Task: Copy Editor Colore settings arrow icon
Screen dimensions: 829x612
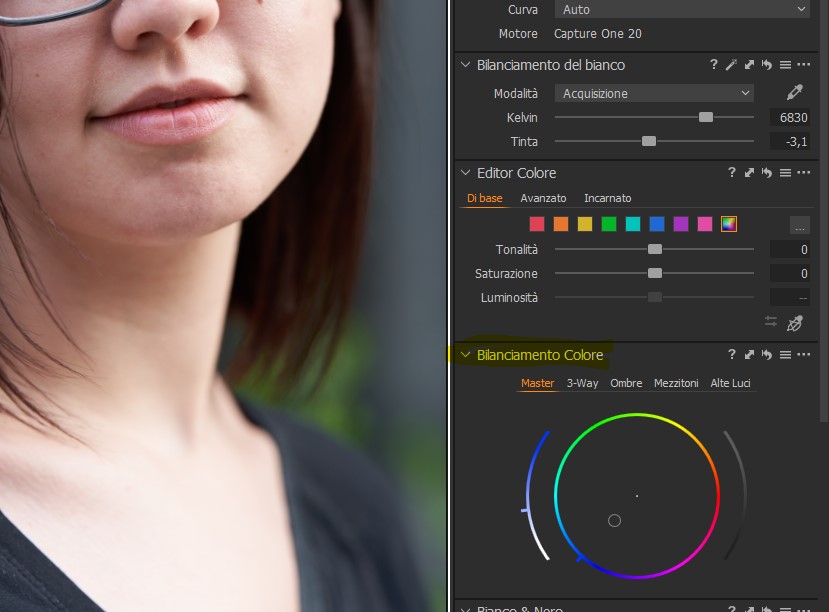Action: tap(749, 172)
